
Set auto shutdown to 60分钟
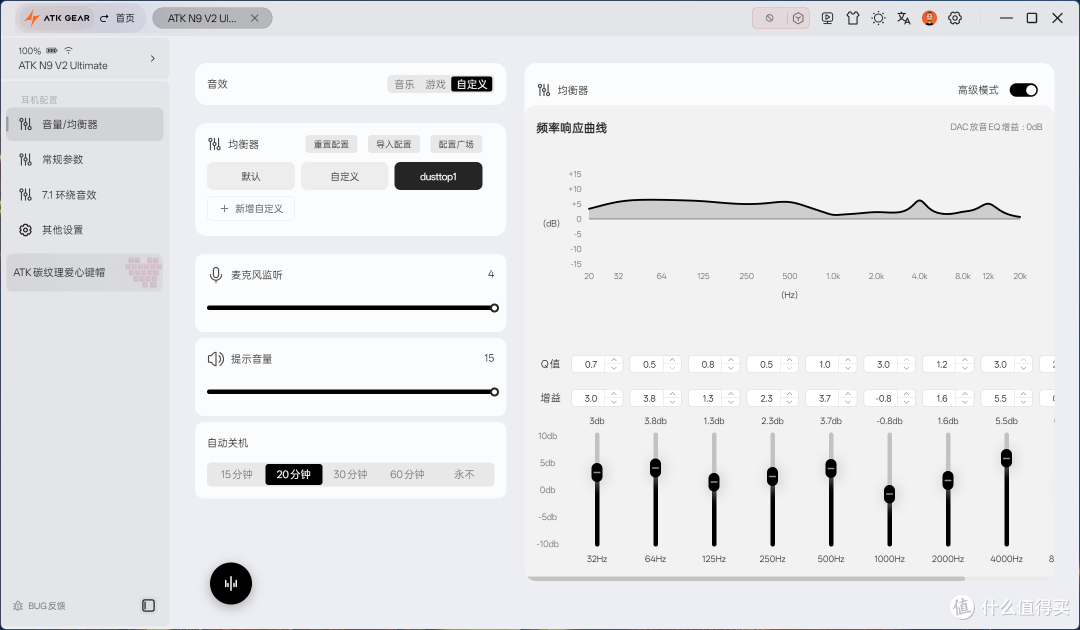pos(407,474)
